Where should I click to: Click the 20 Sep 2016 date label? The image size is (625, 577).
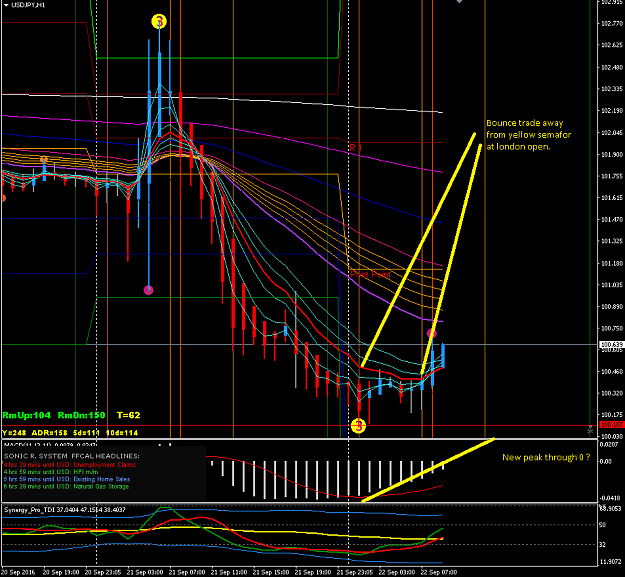point(18,572)
